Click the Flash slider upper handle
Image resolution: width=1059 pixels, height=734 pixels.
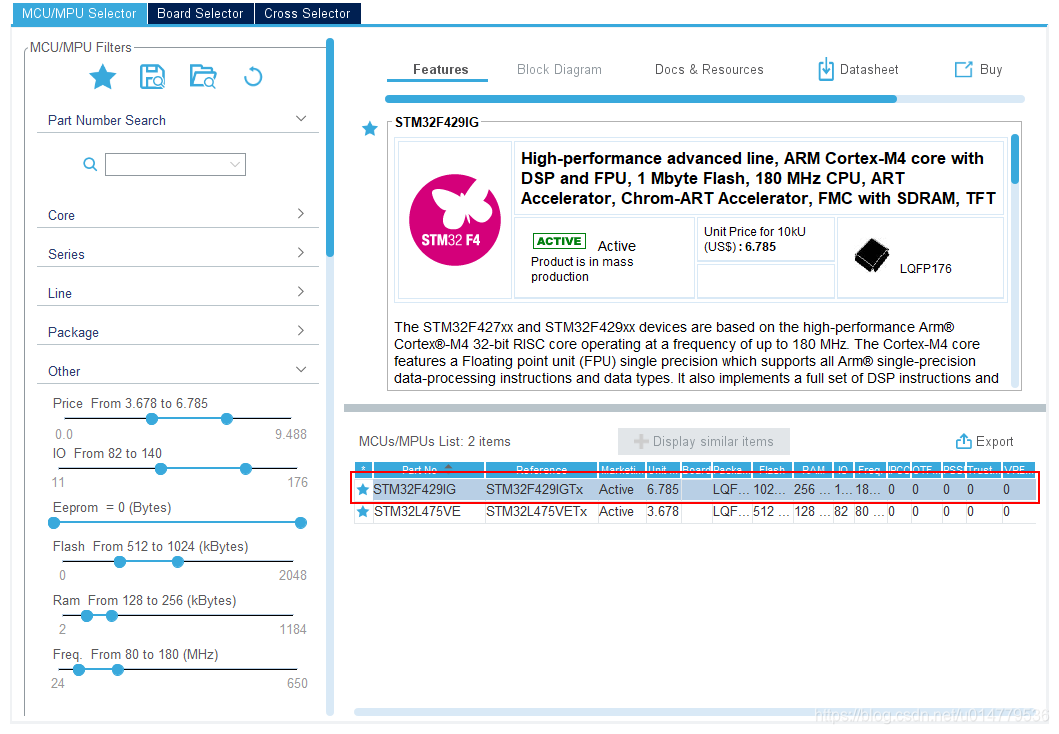178,562
